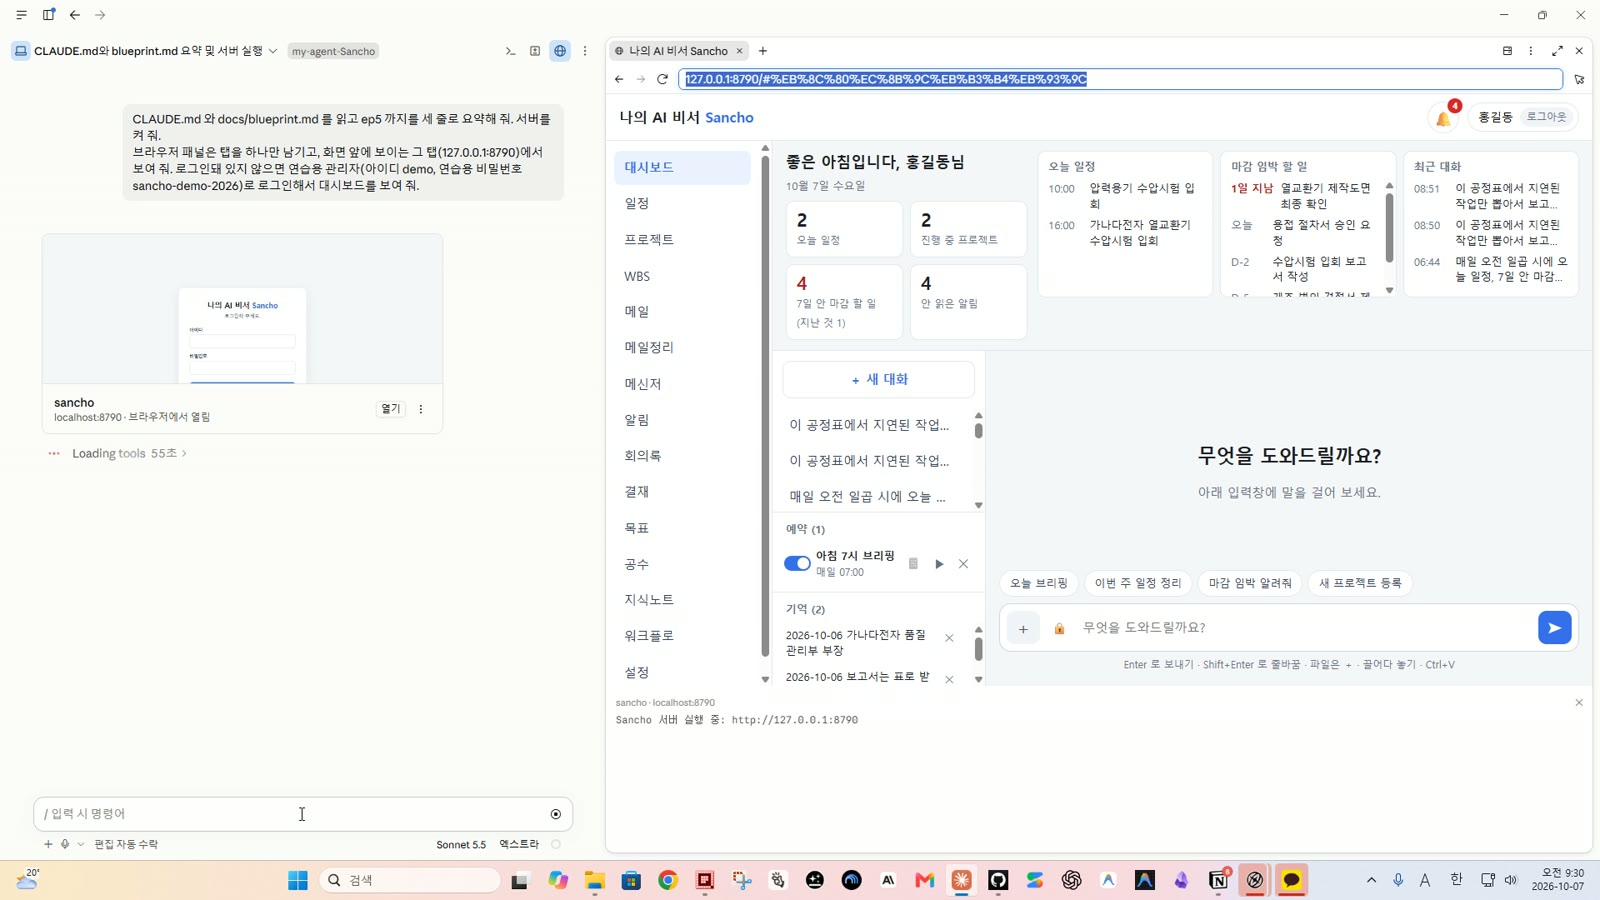This screenshot has height=900, width=1600.
Task: Close the 나의 AI 비서 Sancho browser tab
Action: 739,51
